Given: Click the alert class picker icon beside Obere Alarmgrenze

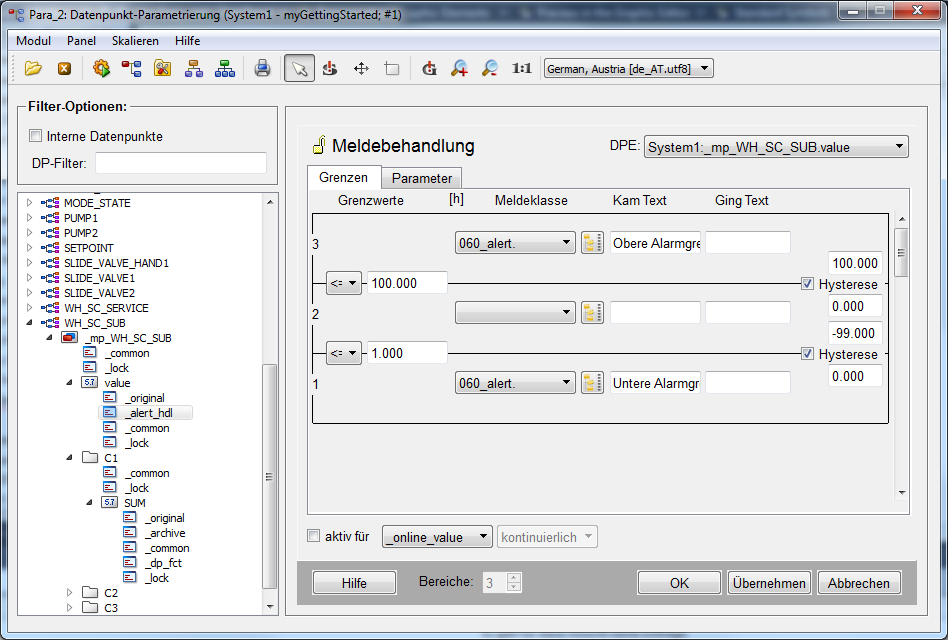Looking at the screenshot, I should (592, 243).
